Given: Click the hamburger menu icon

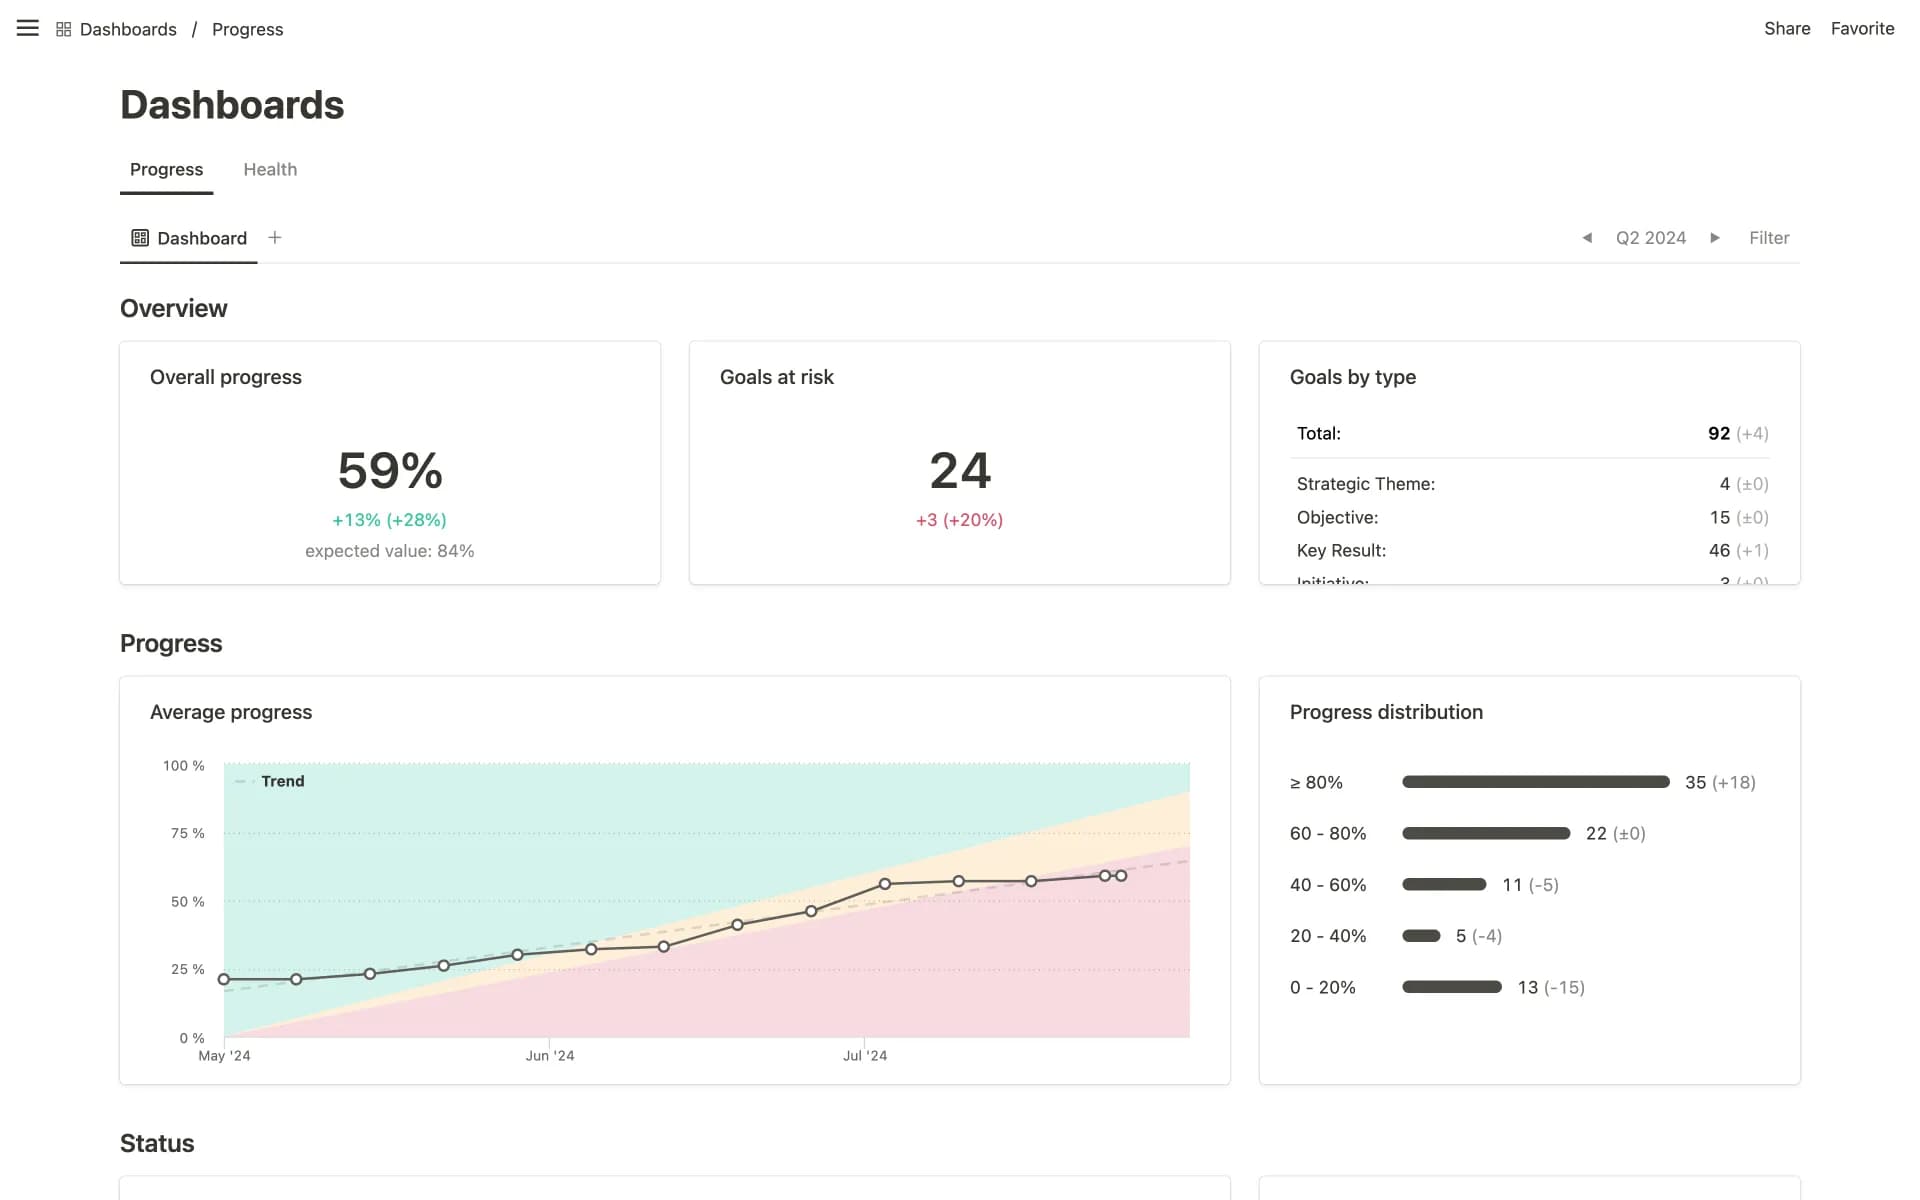Looking at the screenshot, I should [x=28, y=28].
